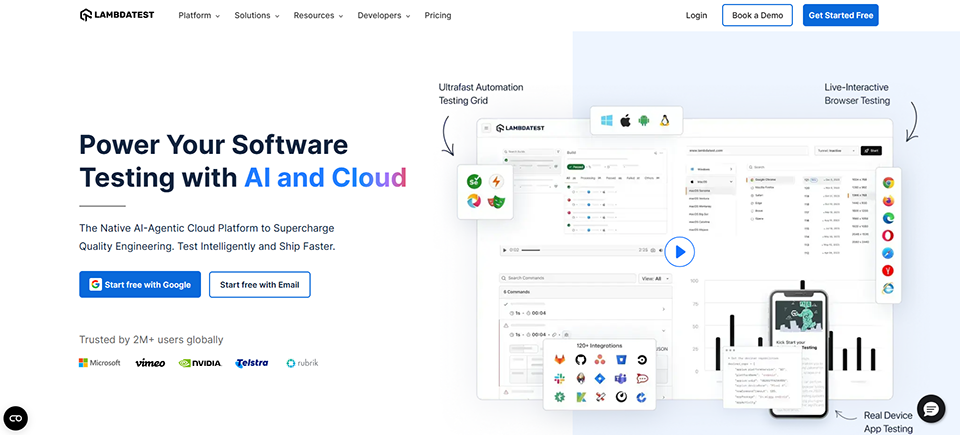Click the Yandex browser icon

[888, 270]
